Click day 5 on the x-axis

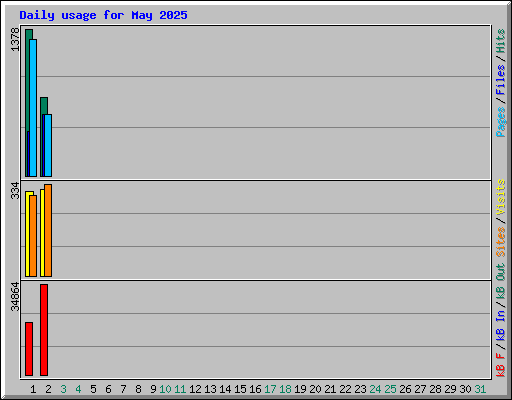pos(93,389)
